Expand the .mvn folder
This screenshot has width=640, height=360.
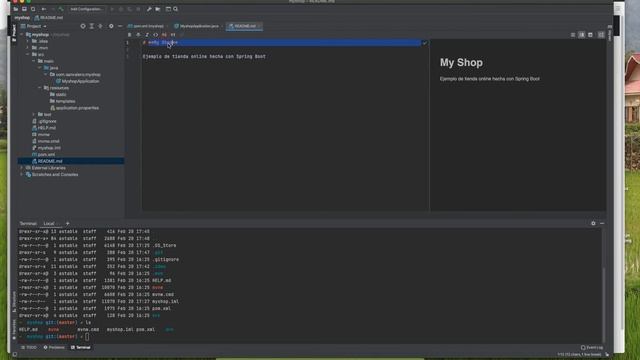pyautogui.click(x=28, y=48)
